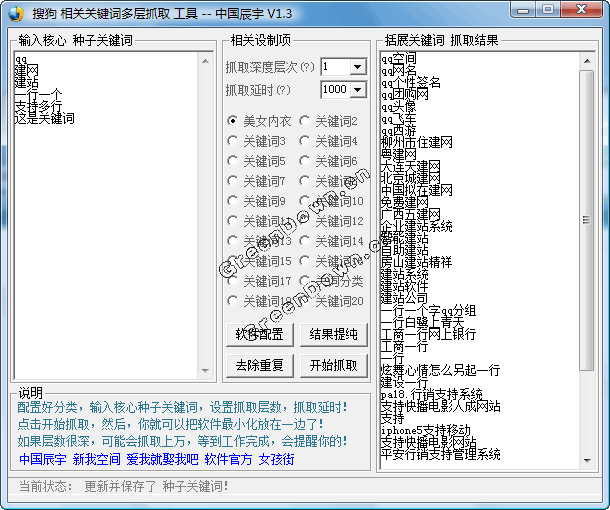This screenshot has width=610, height=510.
Task: Click the 结果提纯 button
Action: click(x=333, y=334)
